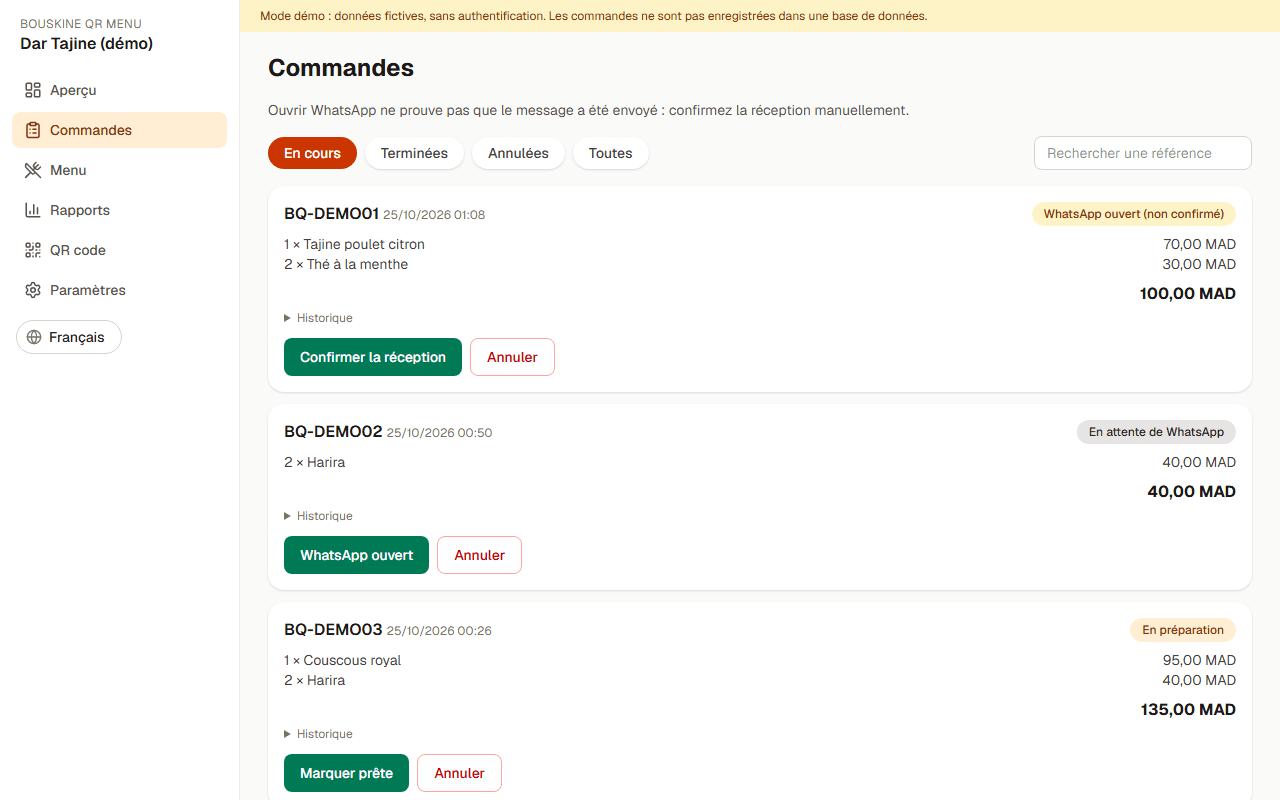Image resolution: width=1280 pixels, height=800 pixels.
Task: Cancel order BQ-DEMO01 with Annuler
Action: click(512, 357)
